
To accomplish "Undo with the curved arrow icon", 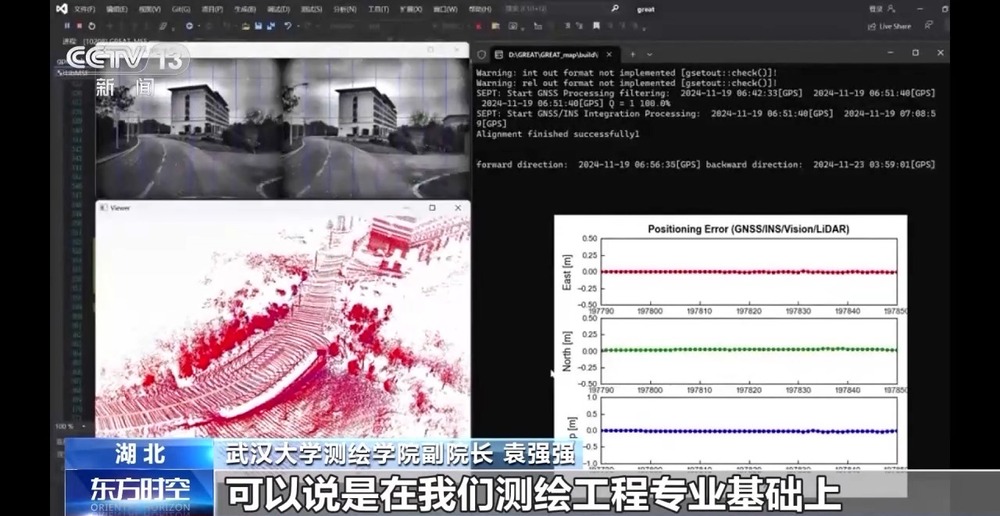I will [288, 26].
